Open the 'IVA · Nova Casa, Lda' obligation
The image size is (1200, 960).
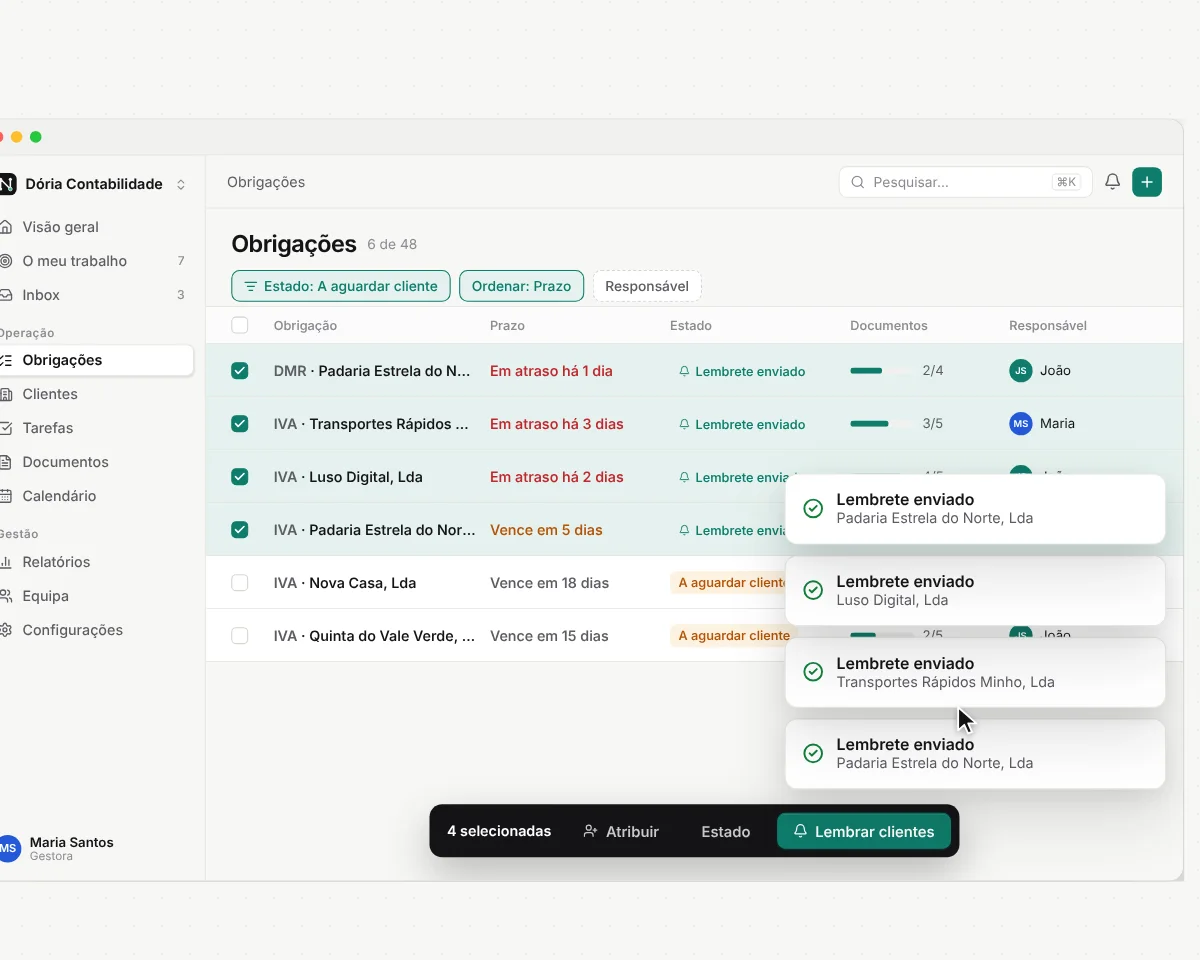click(345, 583)
